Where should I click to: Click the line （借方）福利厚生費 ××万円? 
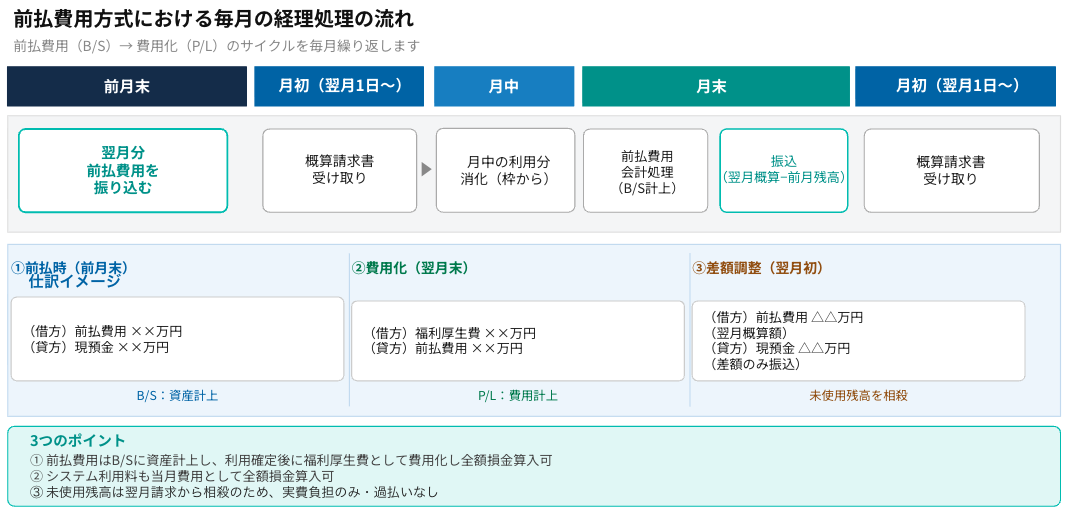(451, 333)
